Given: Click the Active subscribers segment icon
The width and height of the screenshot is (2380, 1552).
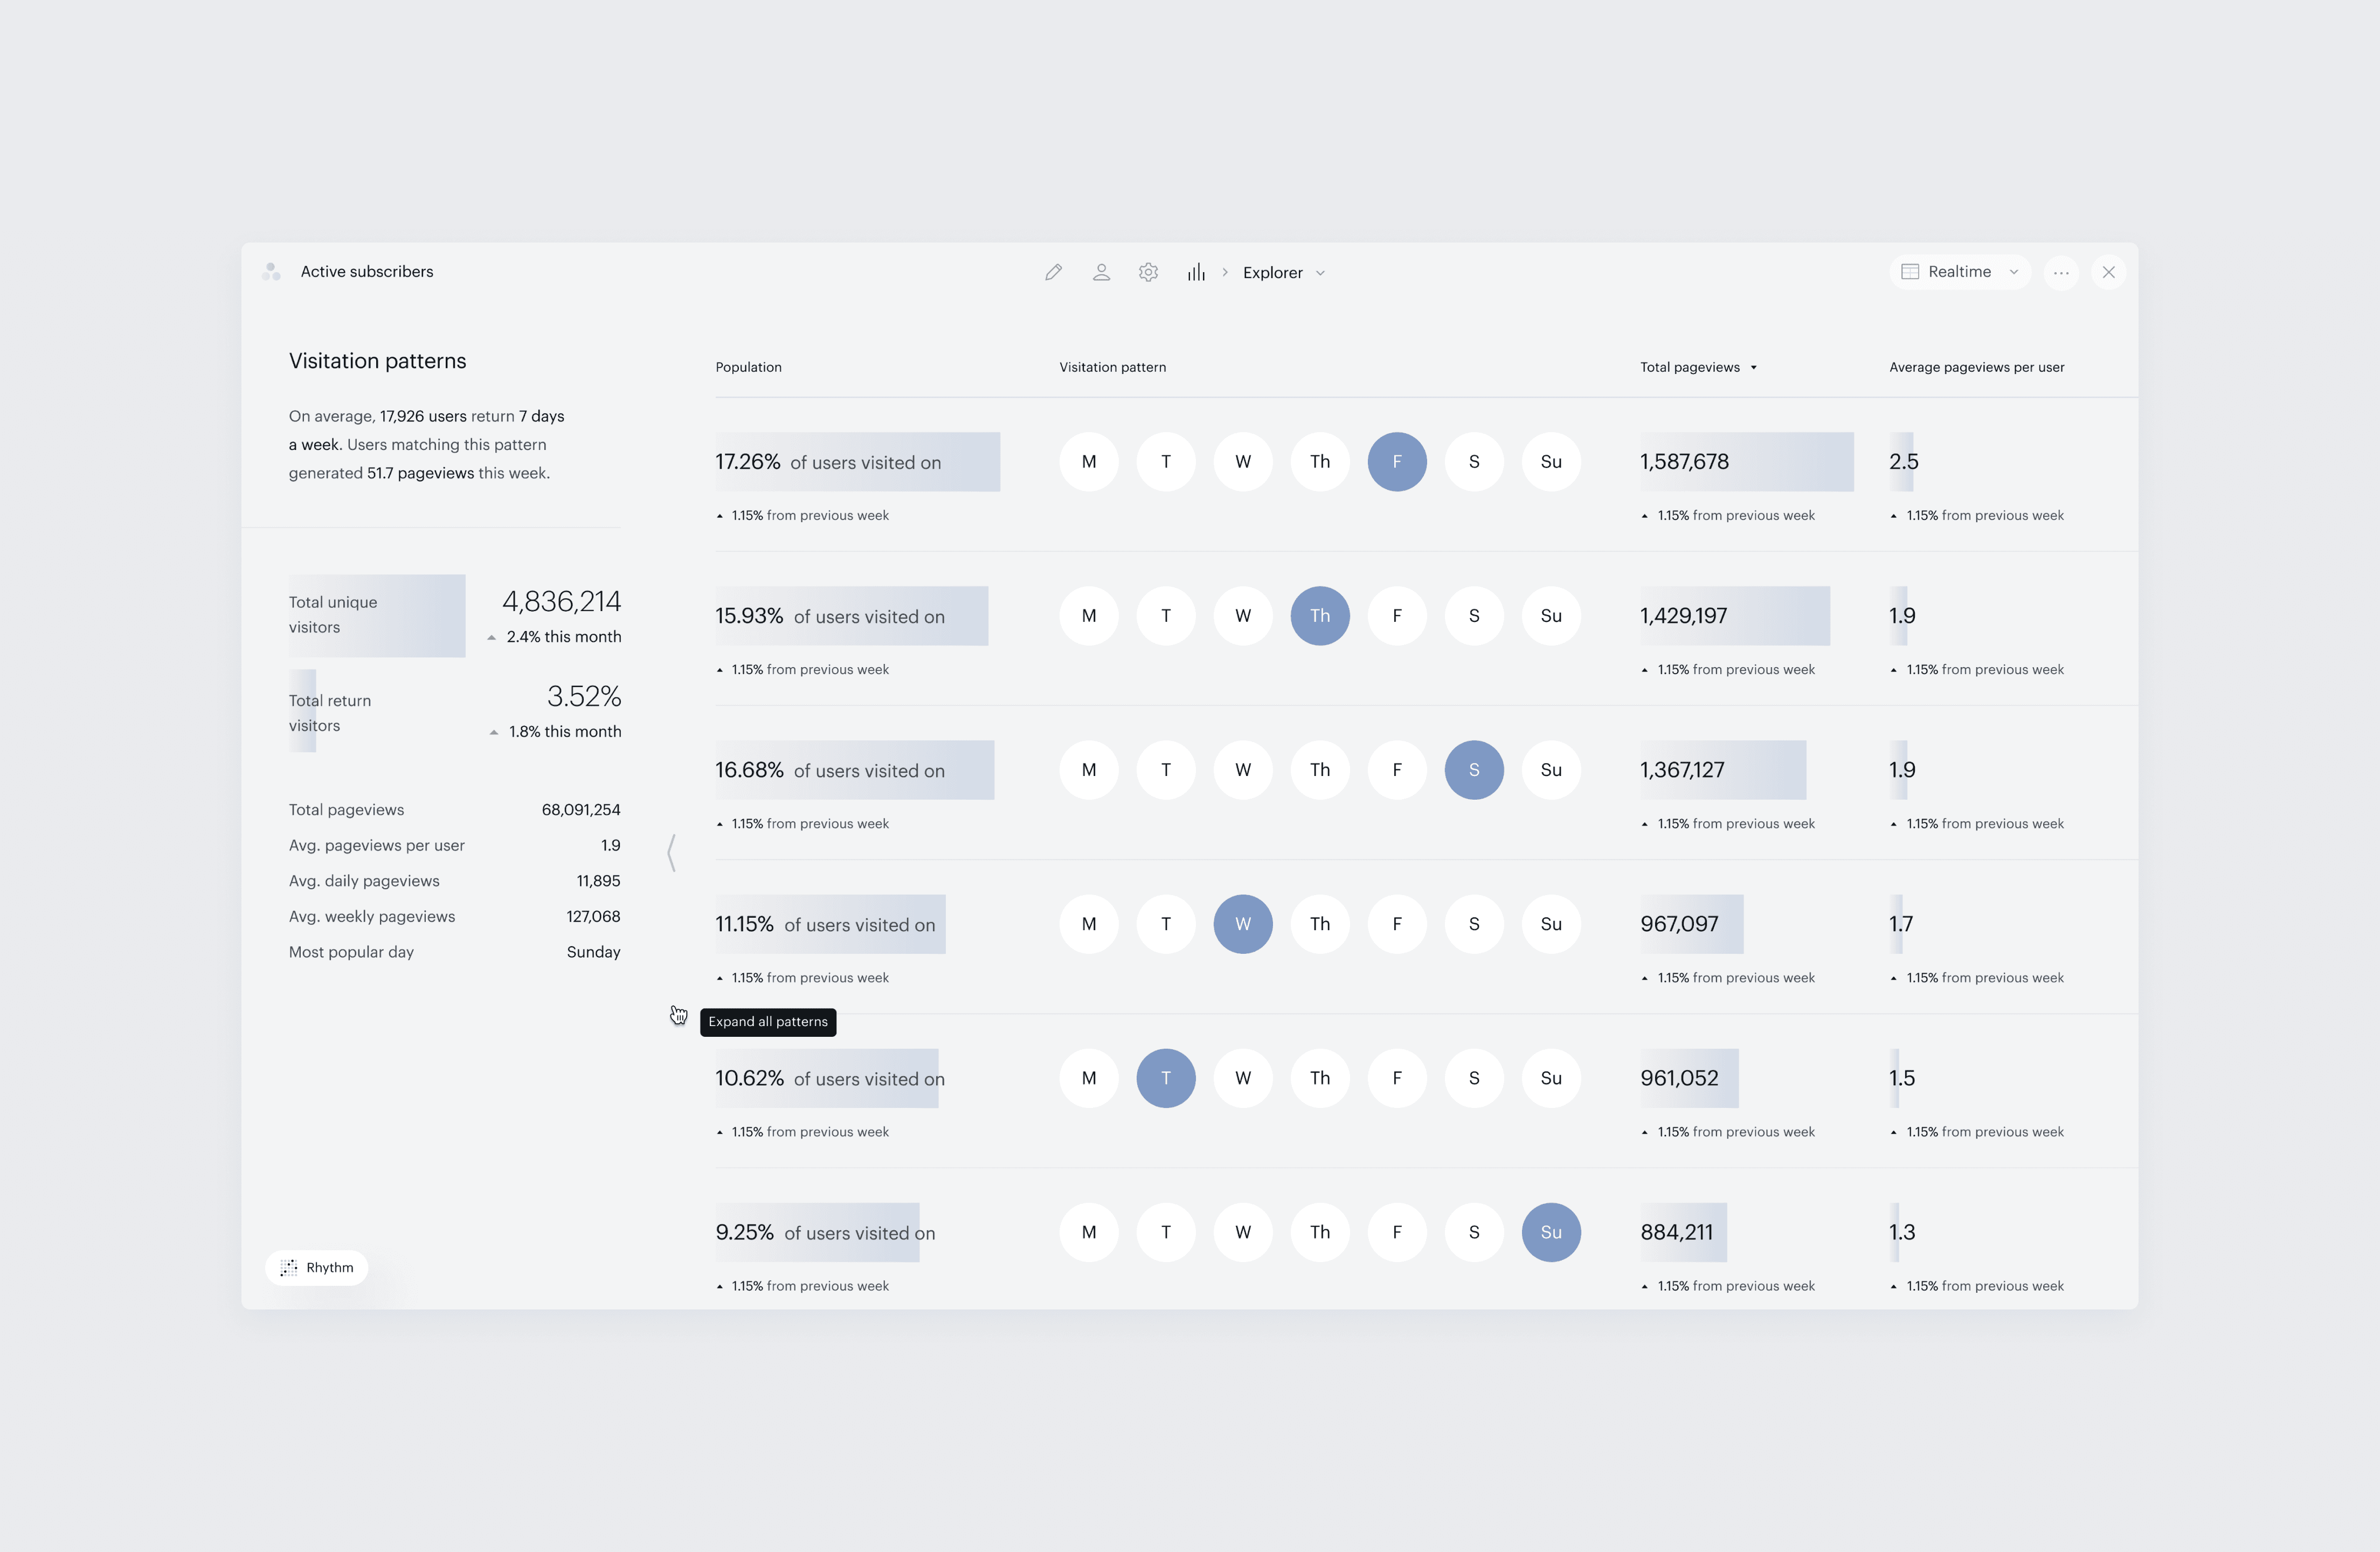Looking at the screenshot, I should pos(271,272).
